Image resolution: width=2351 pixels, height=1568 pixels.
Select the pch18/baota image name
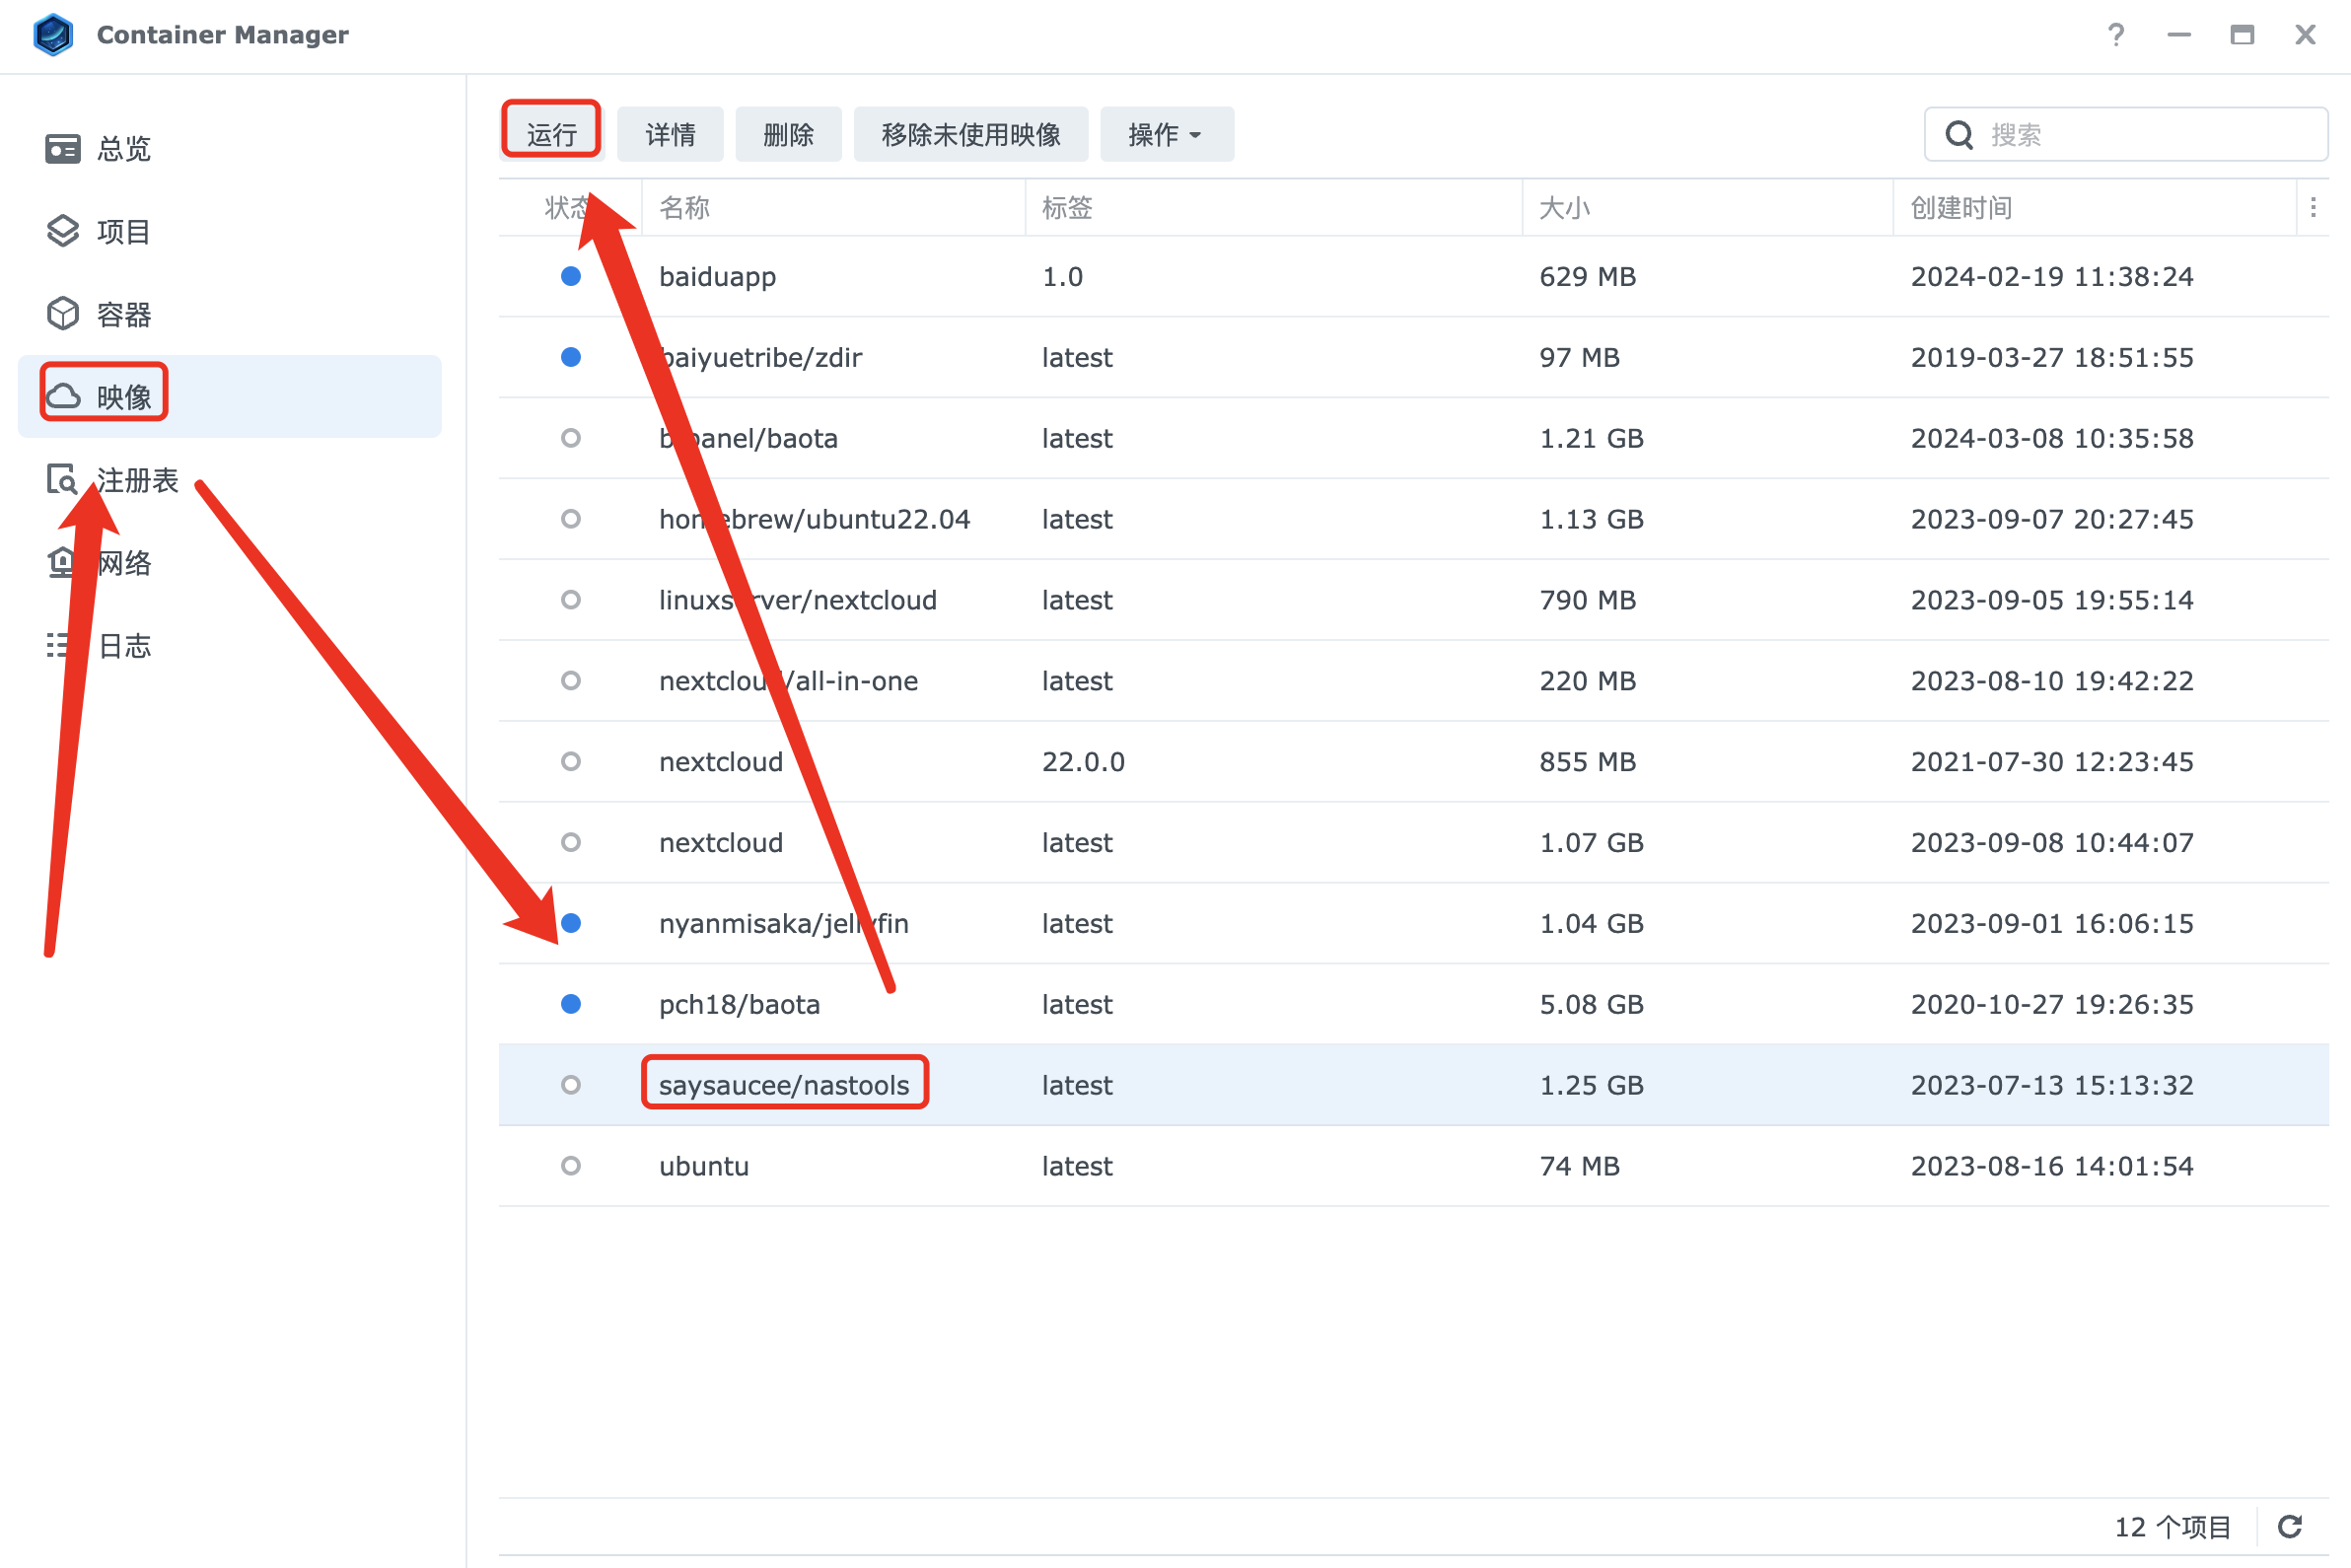(x=739, y=1004)
